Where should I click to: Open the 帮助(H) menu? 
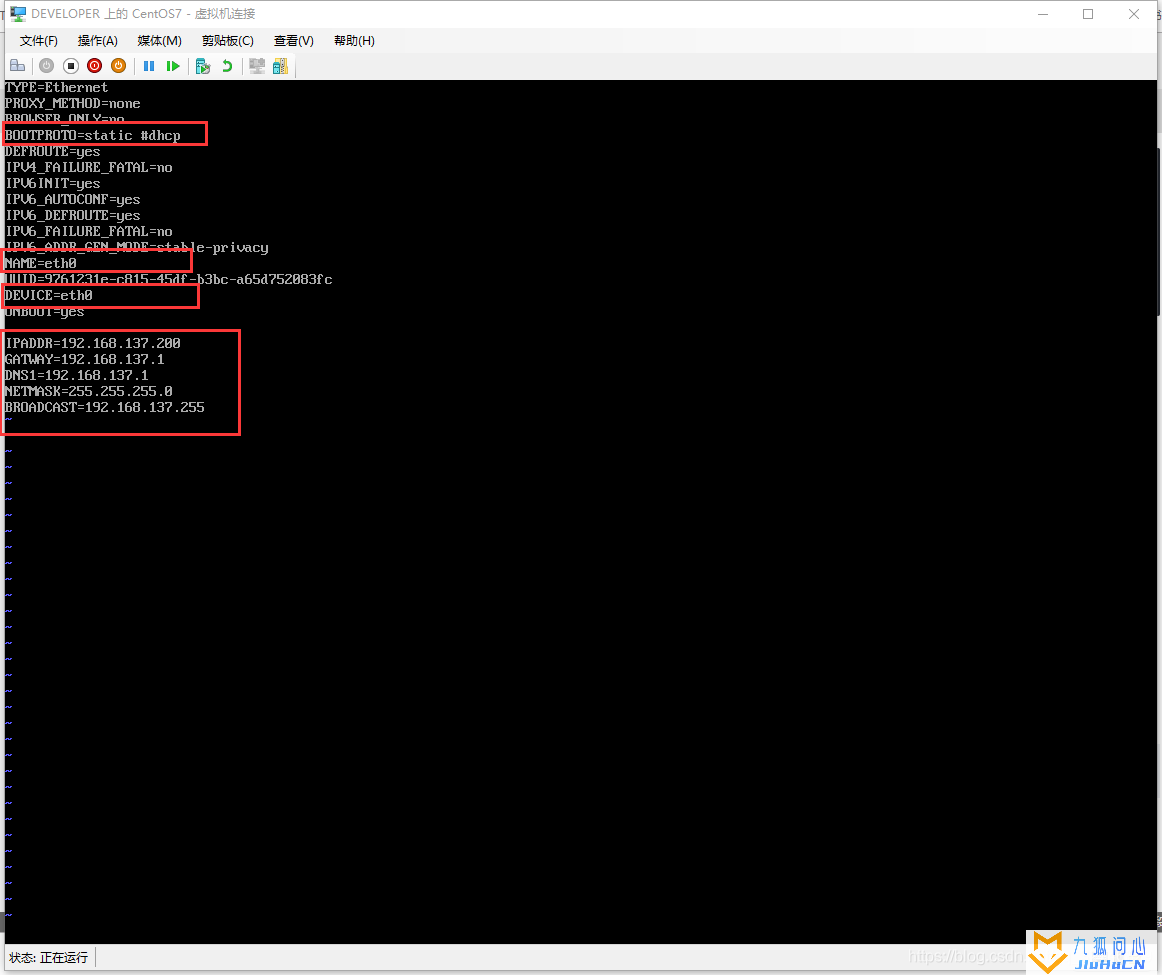354,41
